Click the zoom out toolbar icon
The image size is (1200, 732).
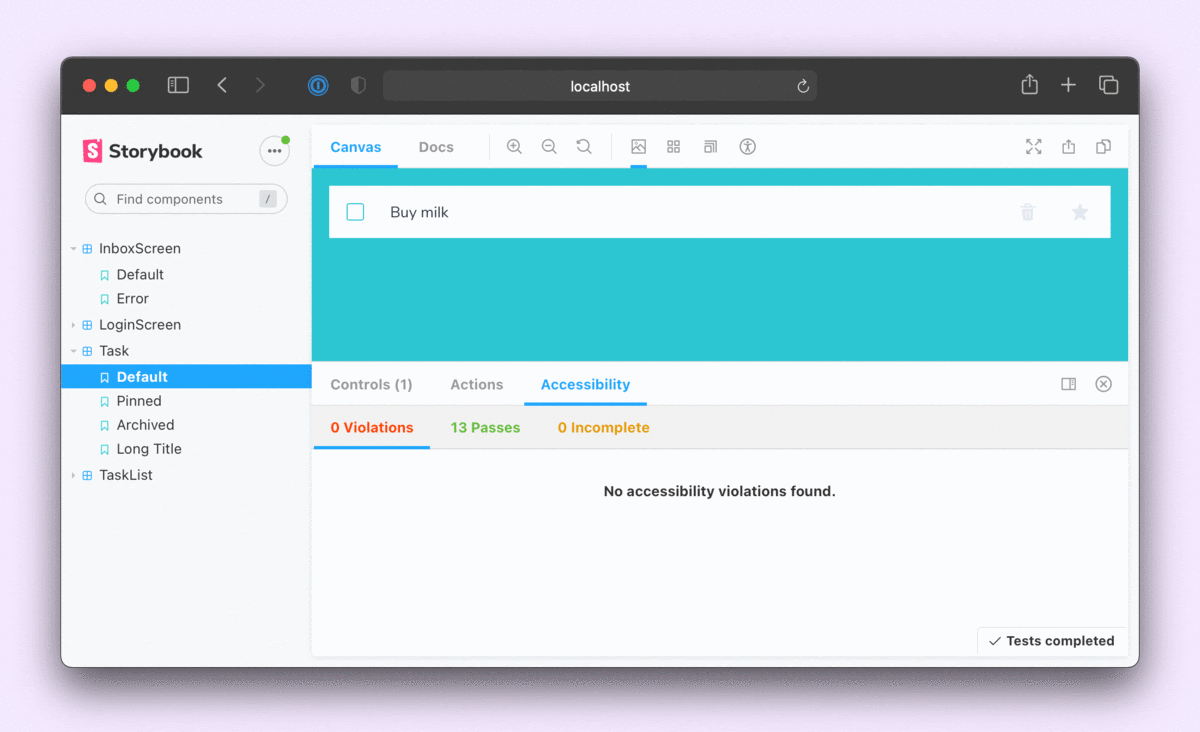[549, 147]
